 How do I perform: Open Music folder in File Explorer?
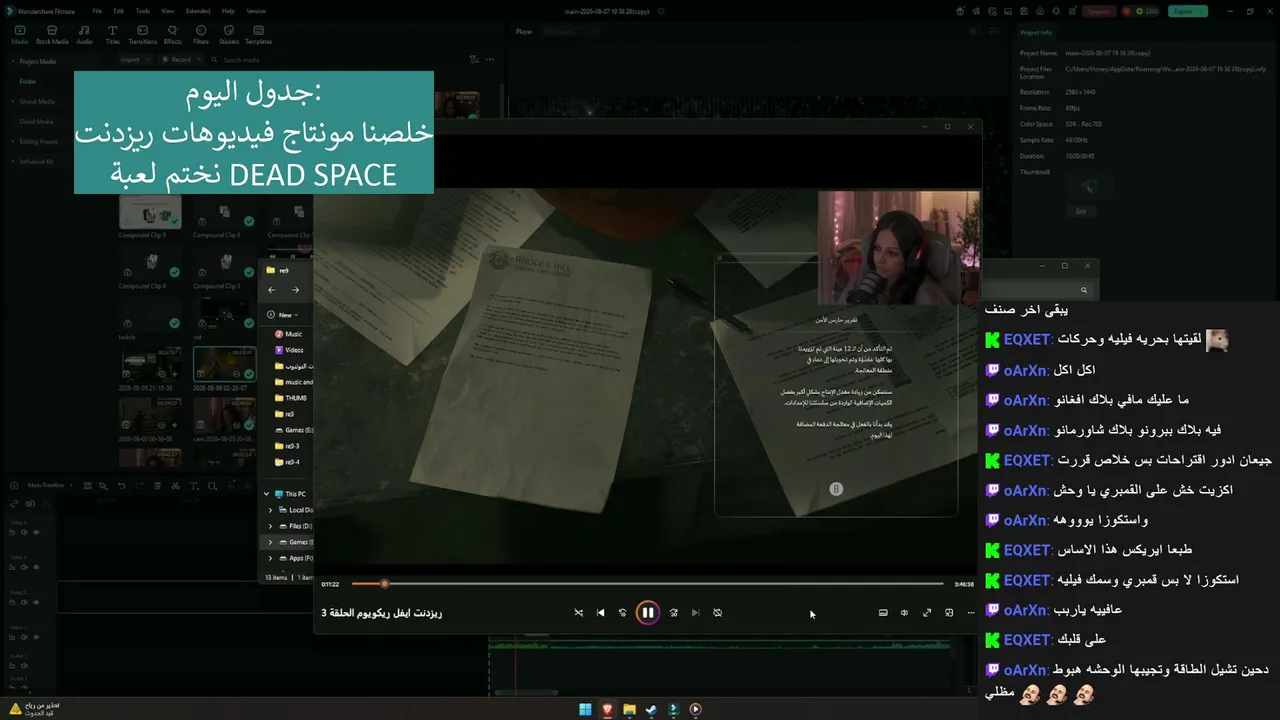coord(288,334)
